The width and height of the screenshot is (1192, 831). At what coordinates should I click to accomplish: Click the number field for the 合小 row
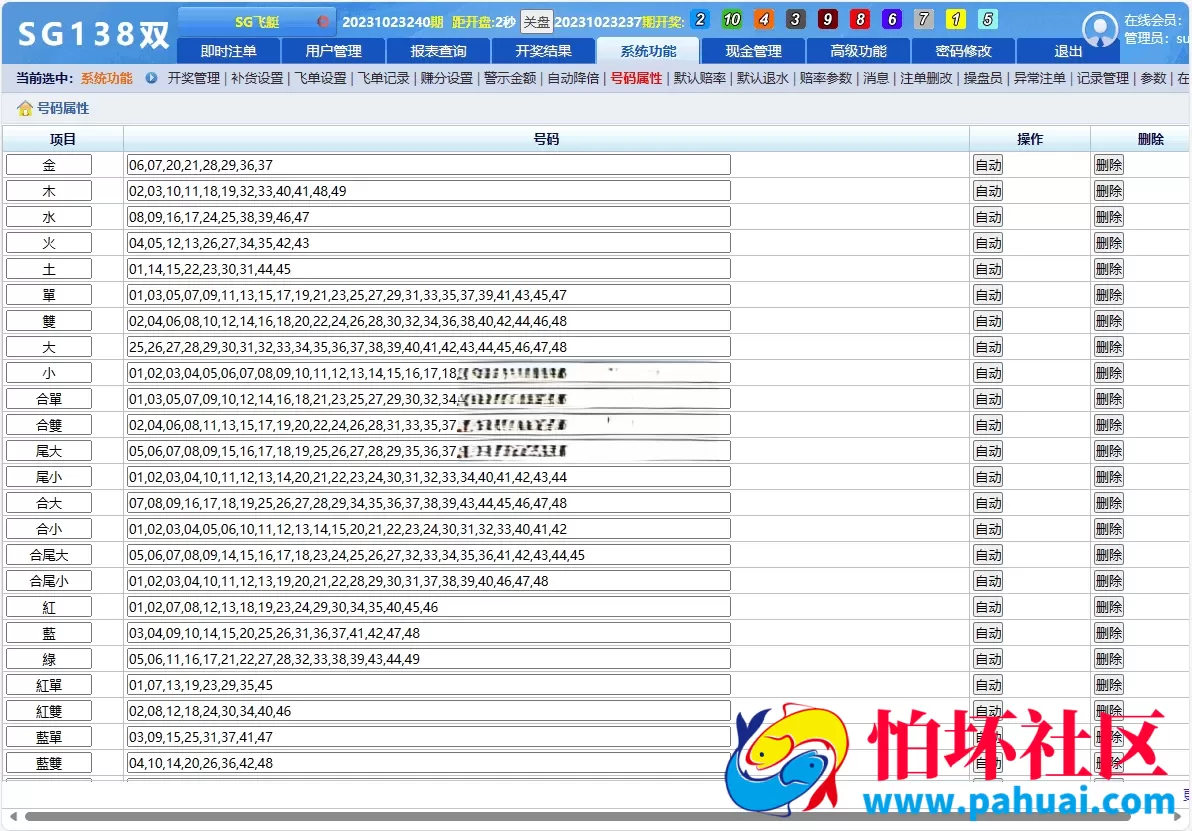[428, 528]
